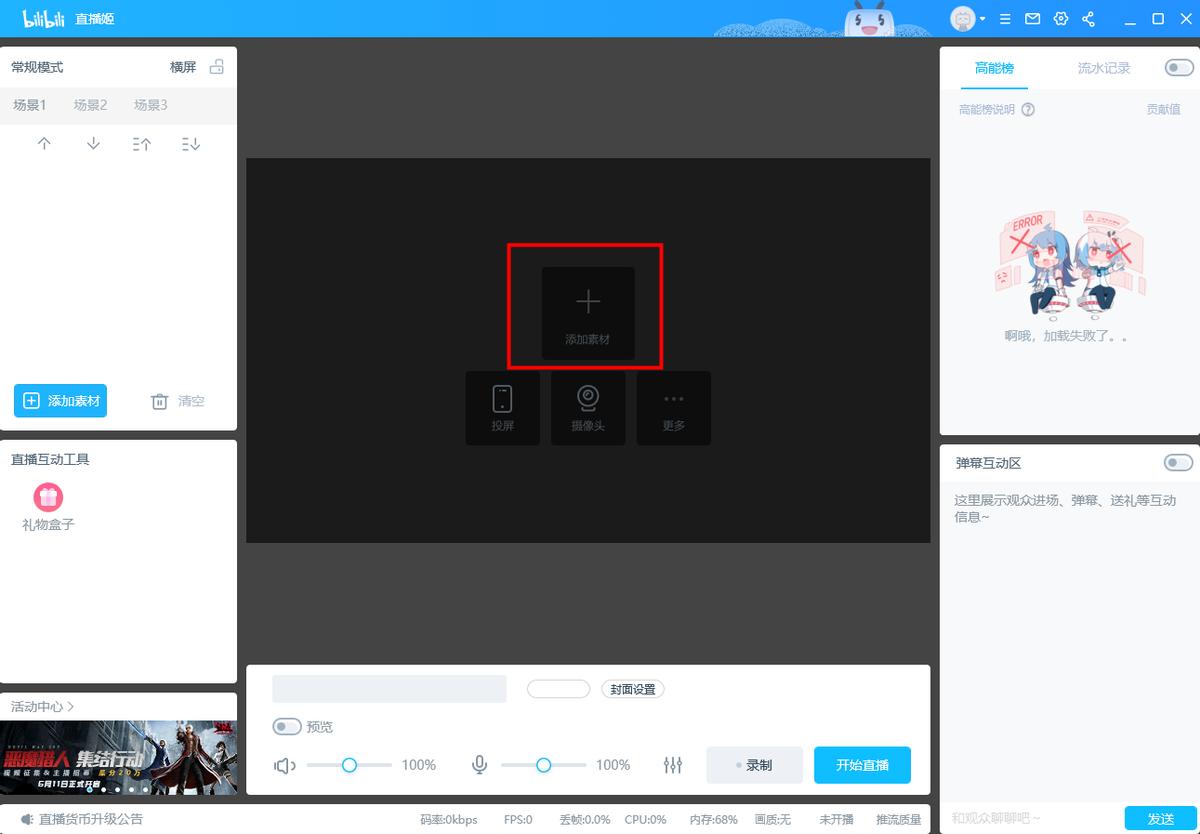The height and width of the screenshot is (834, 1200).
Task: Mute the speaker volume icon
Action: [x=285, y=765]
